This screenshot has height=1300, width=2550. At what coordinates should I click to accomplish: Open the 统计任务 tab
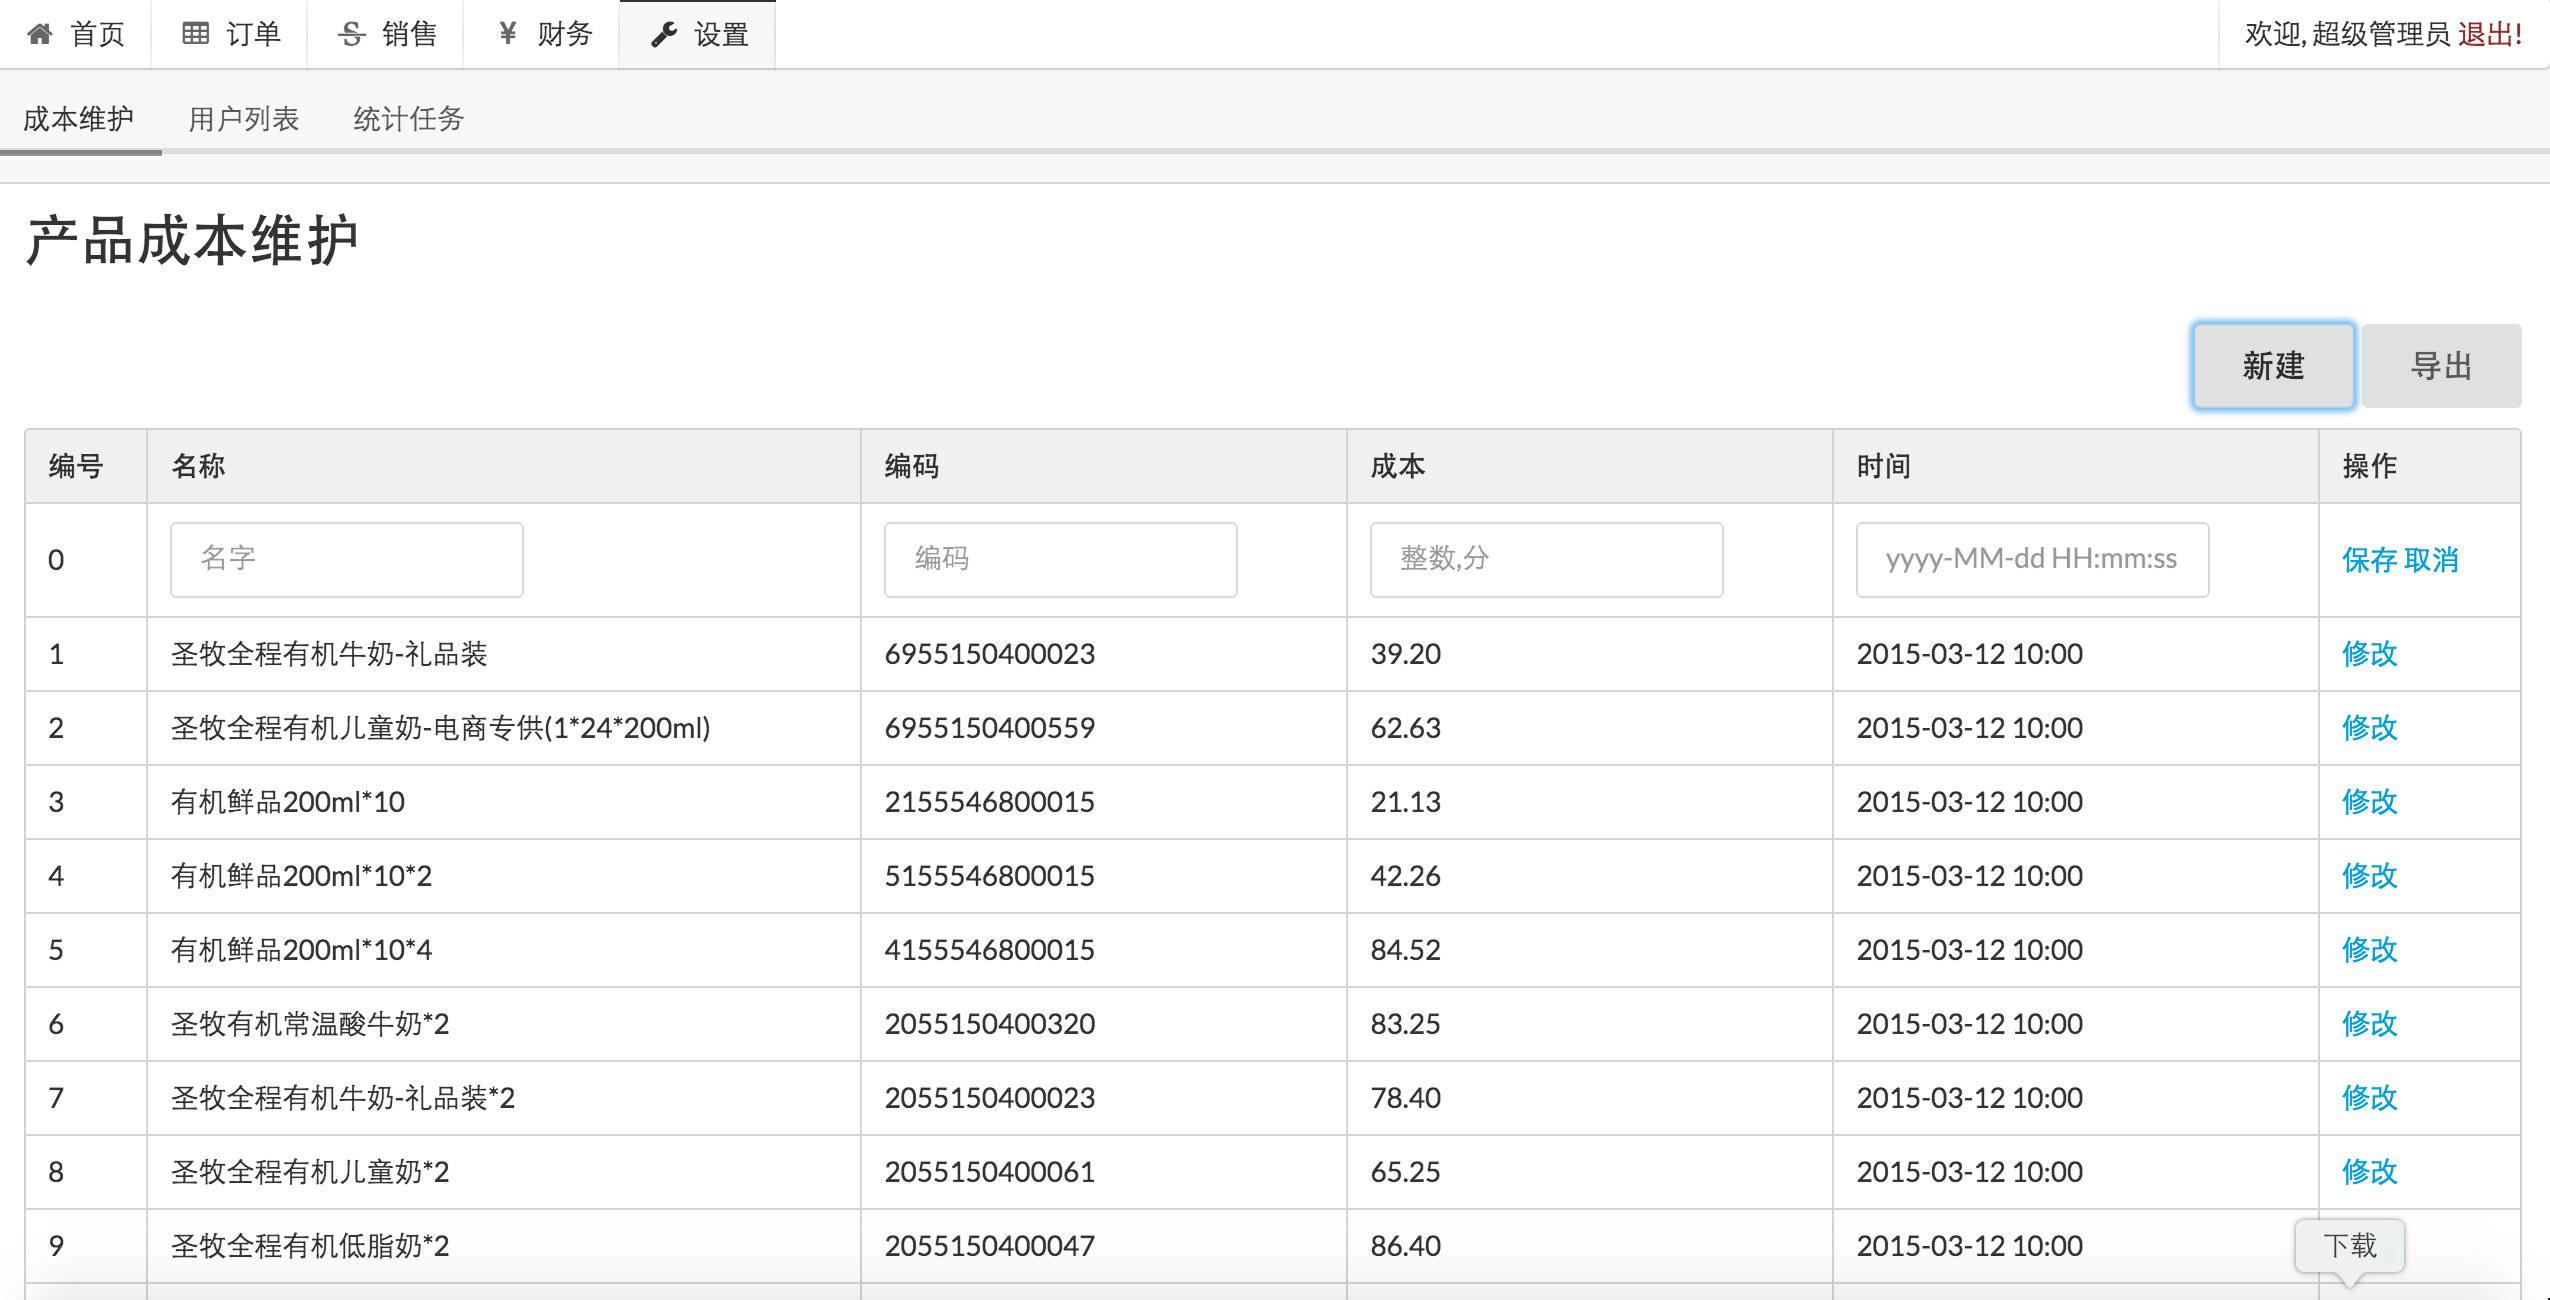point(408,119)
